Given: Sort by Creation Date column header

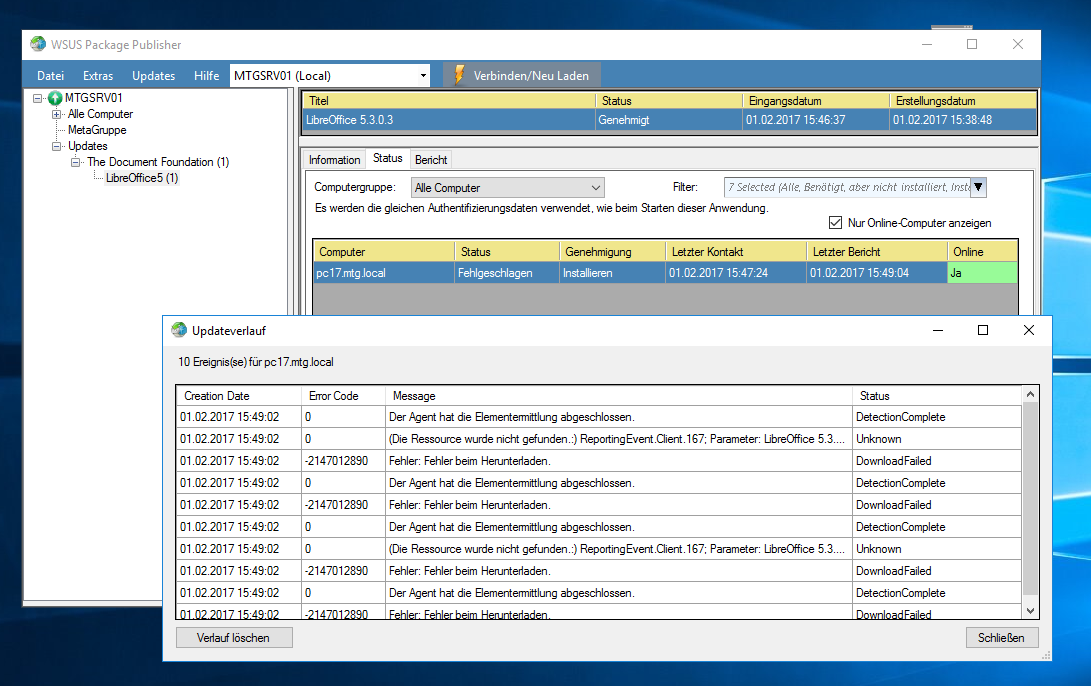Looking at the screenshot, I should tap(239, 396).
